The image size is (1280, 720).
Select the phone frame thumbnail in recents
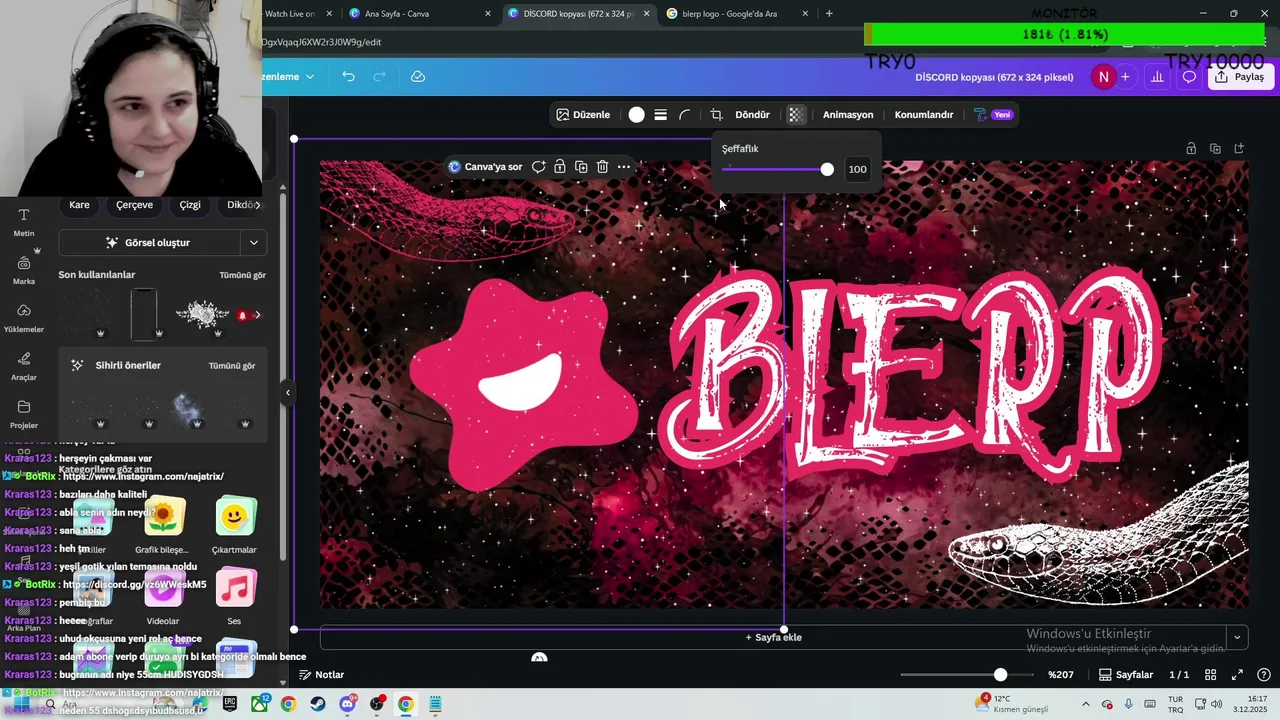pos(144,314)
